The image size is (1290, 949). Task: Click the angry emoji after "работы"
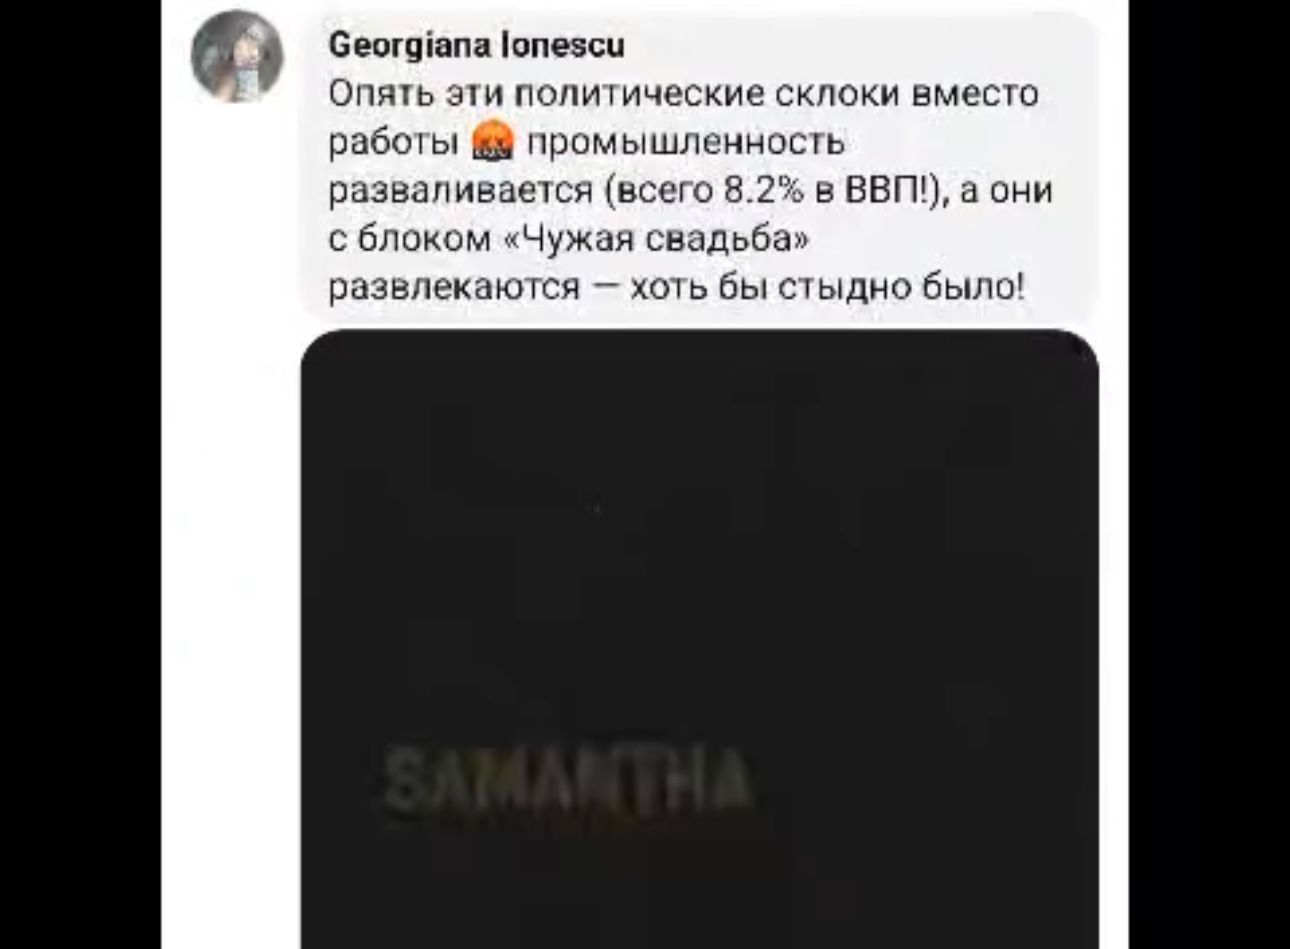pyautogui.click(x=492, y=142)
